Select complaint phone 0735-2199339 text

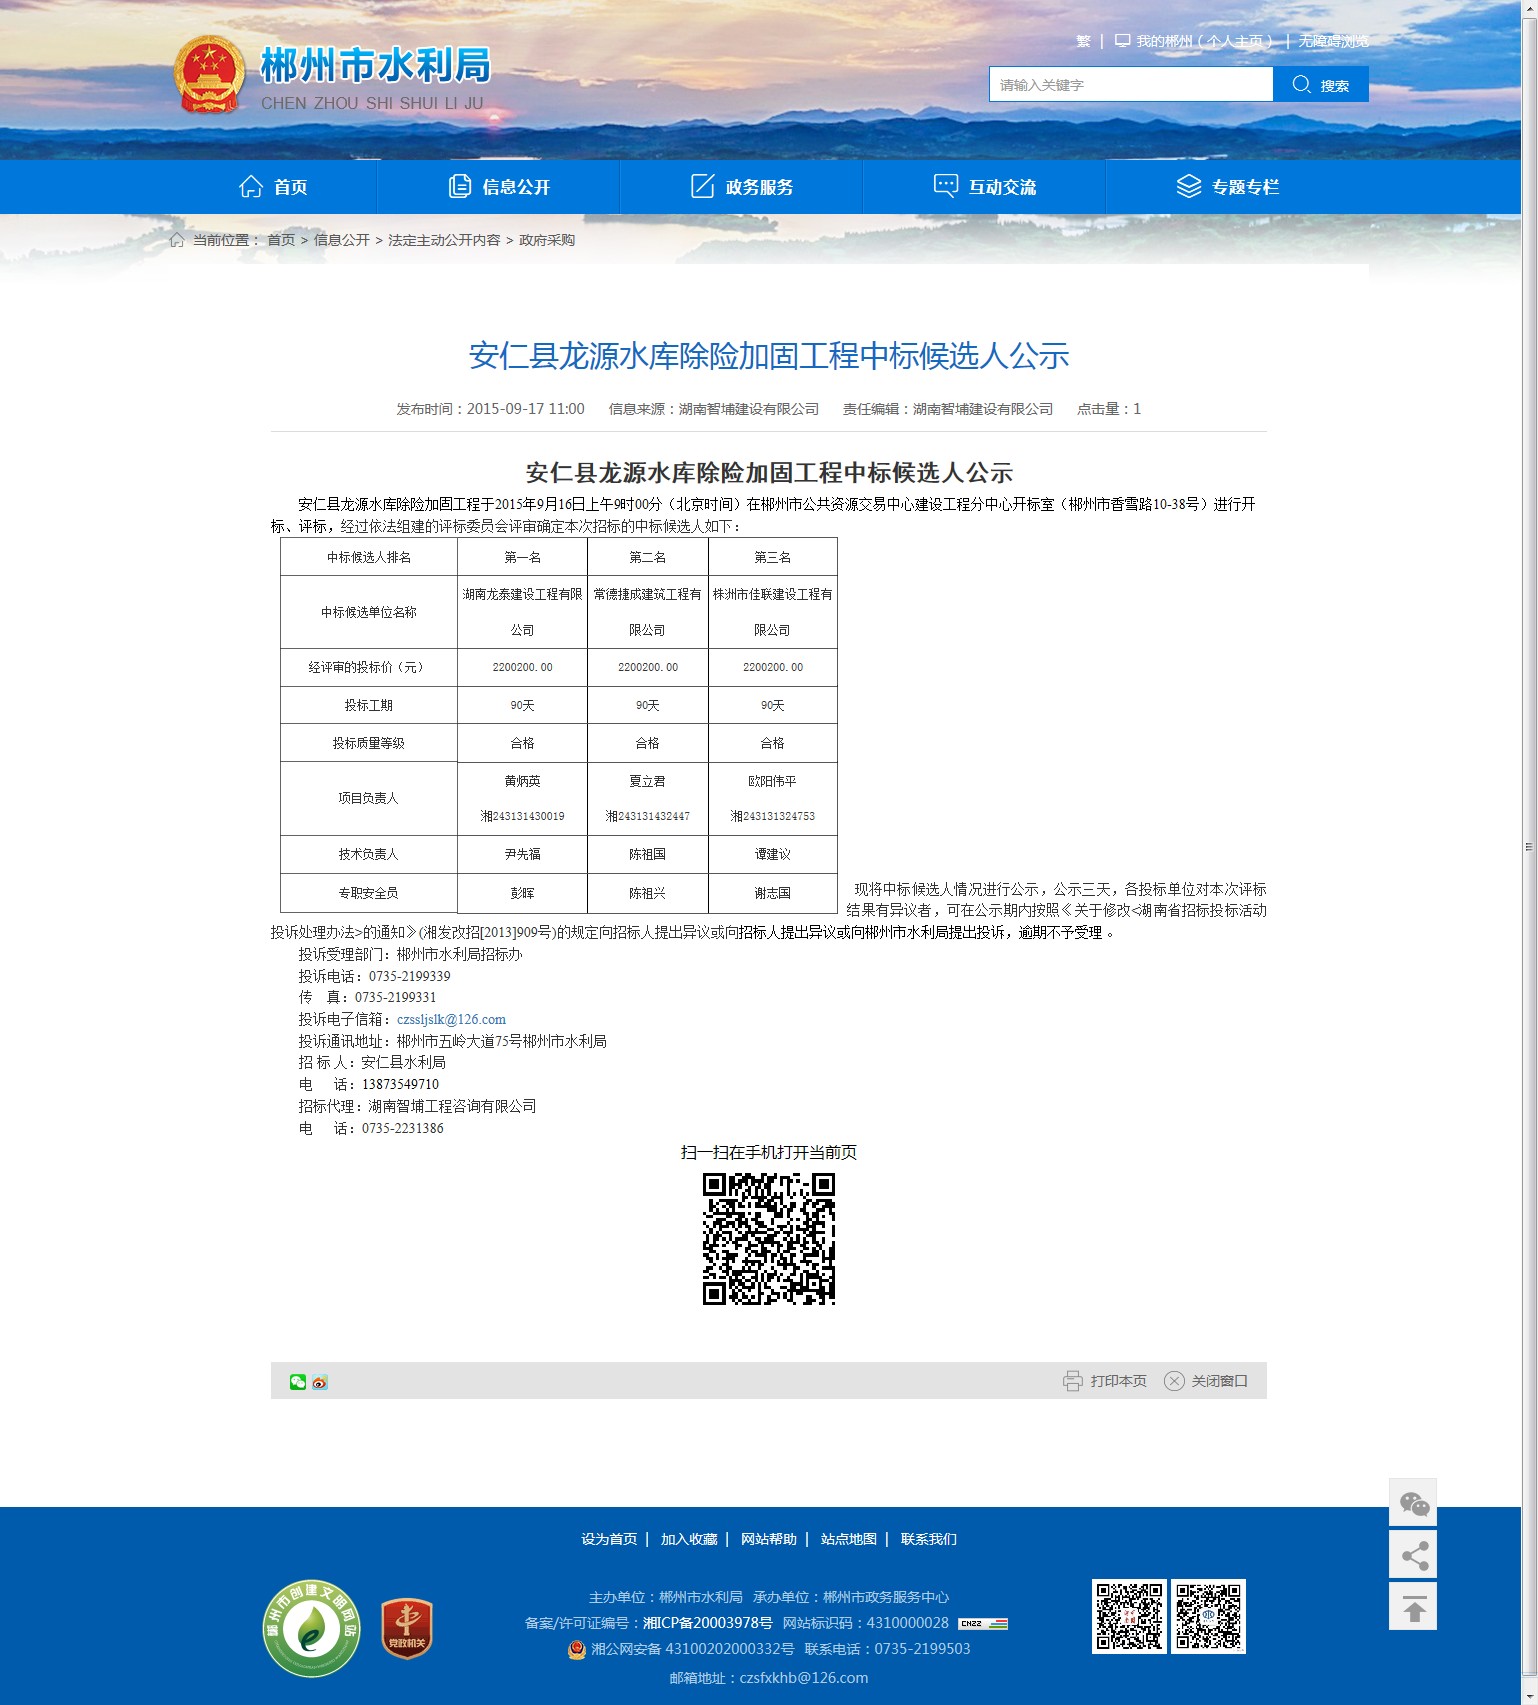click(x=410, y=976)
